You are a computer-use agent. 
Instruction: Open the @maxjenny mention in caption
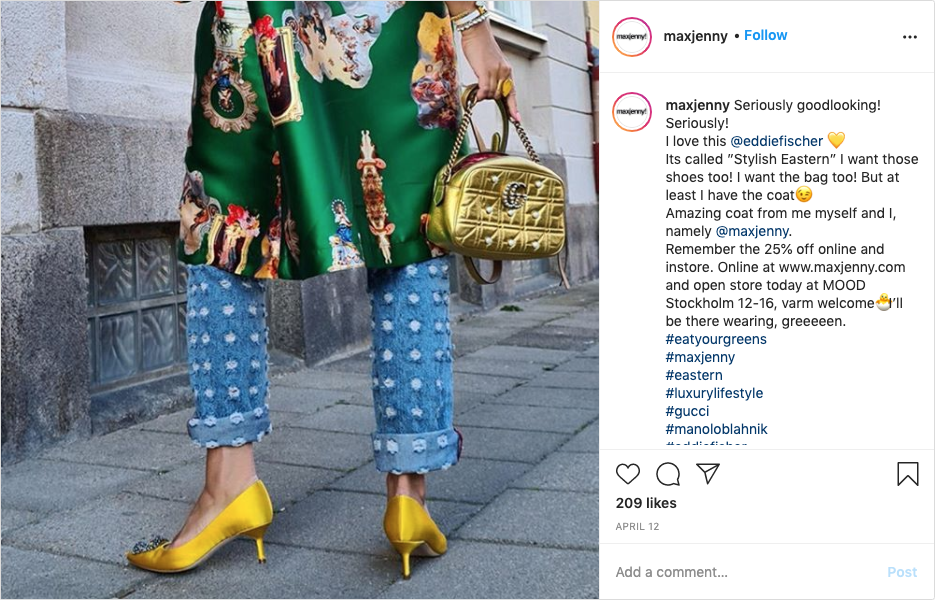coord(752,231)
